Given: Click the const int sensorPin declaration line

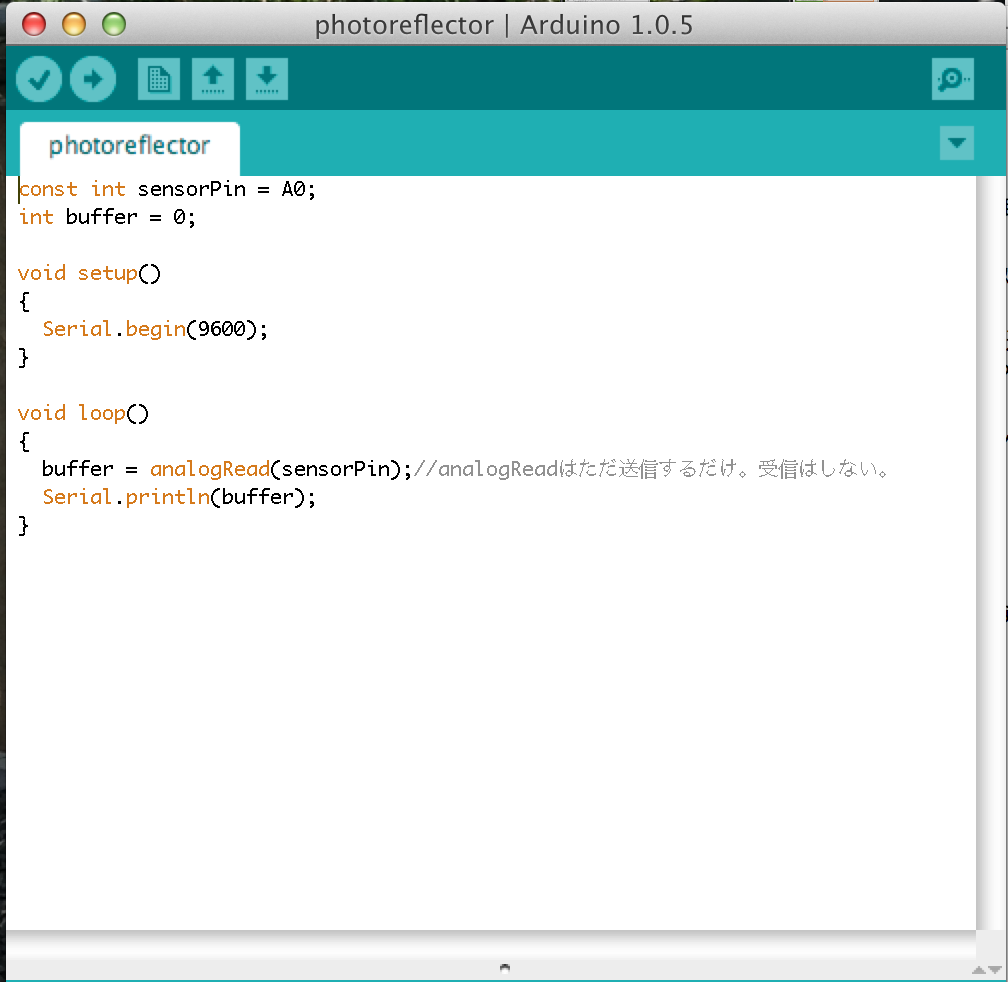Looking at the screenshot, I should (x=167, y=189).
